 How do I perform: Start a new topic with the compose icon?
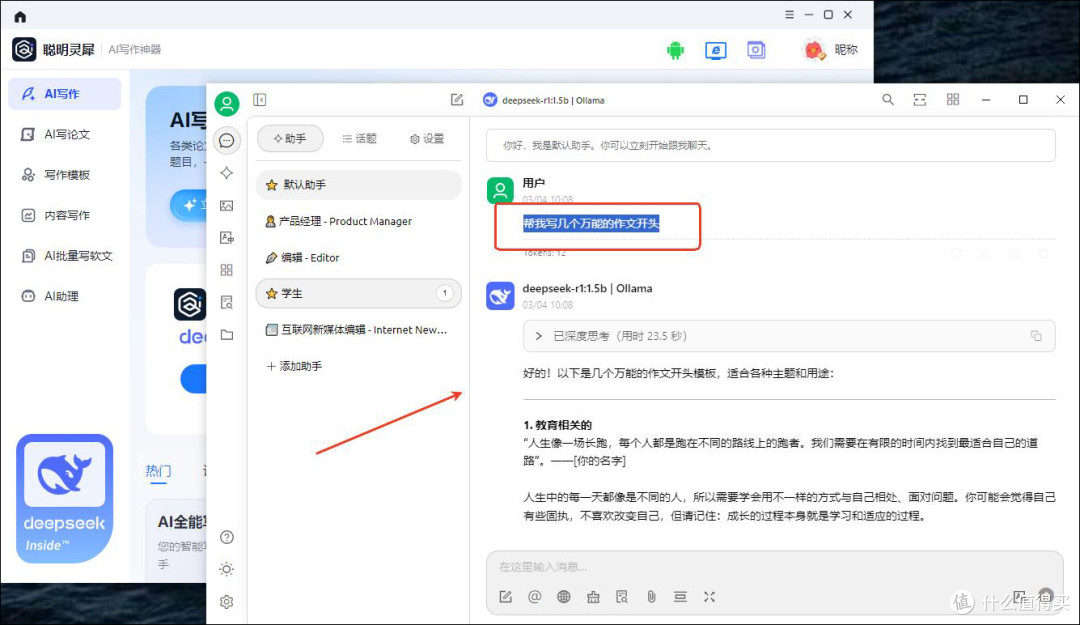[457, 100]
